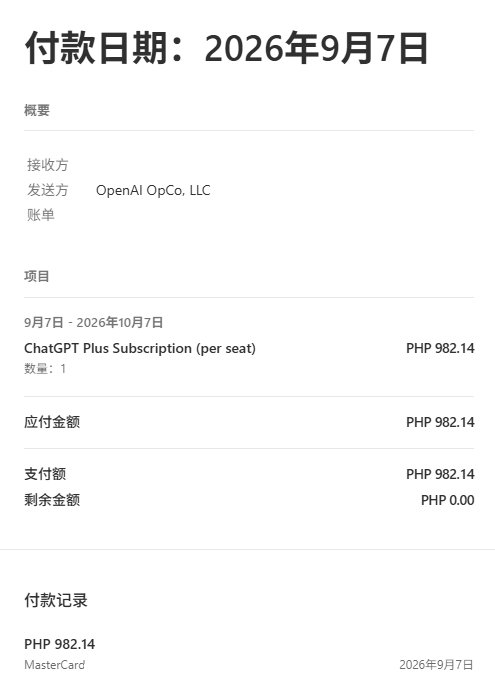The width and height of the screenshot is (495, 689).
Task: Select the 剩余金额 label
Action: click(x=52, y=500)
